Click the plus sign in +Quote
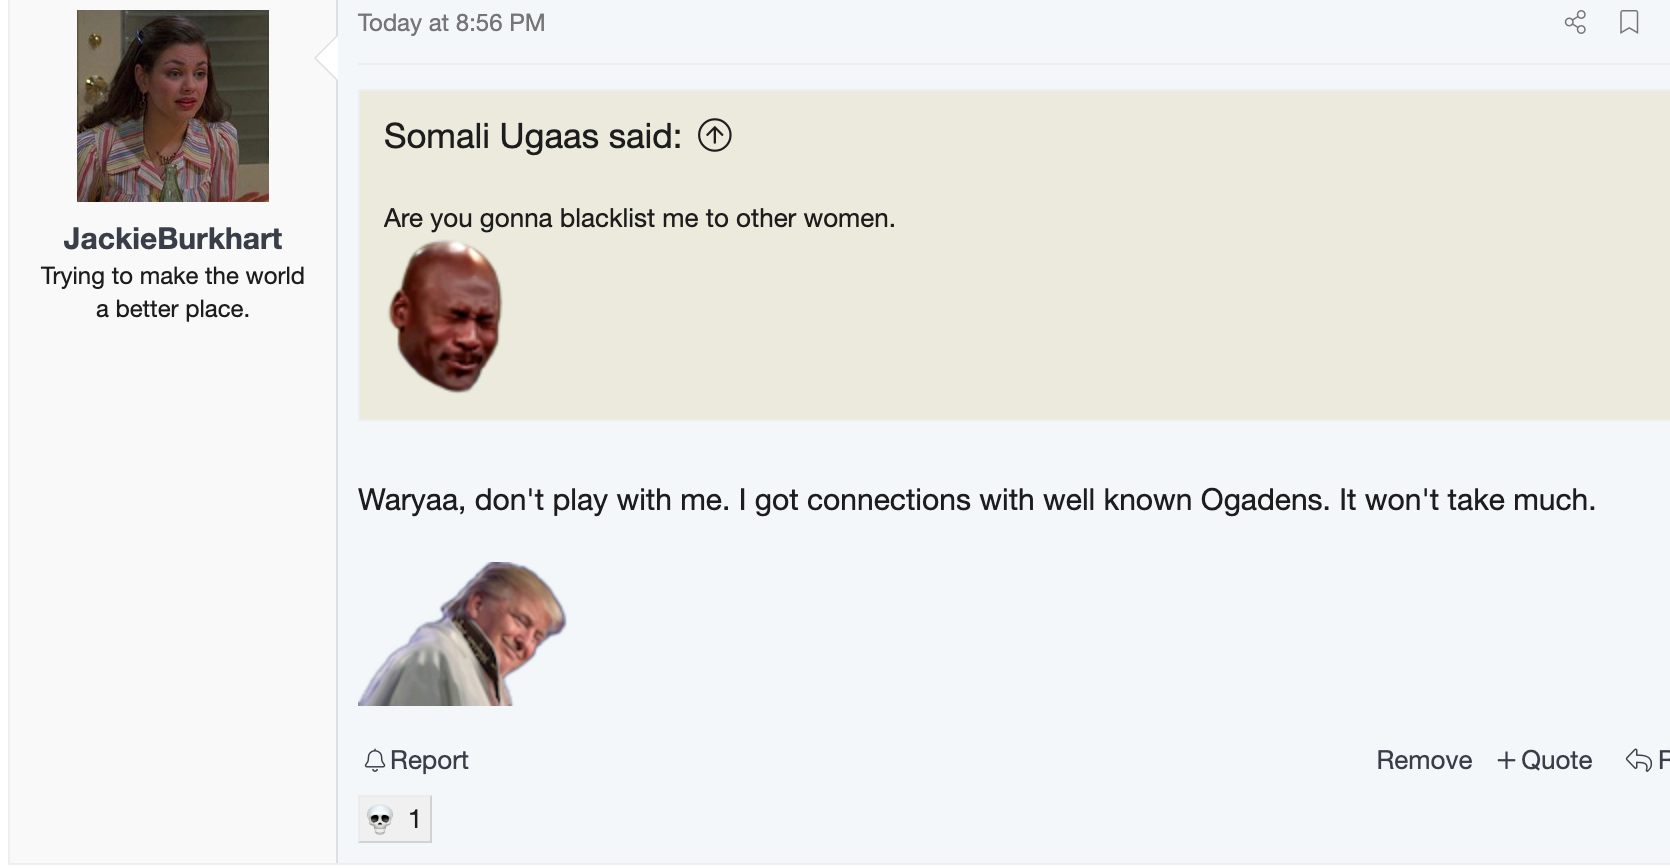1670x868 pixels. [x=1506, y=760]
